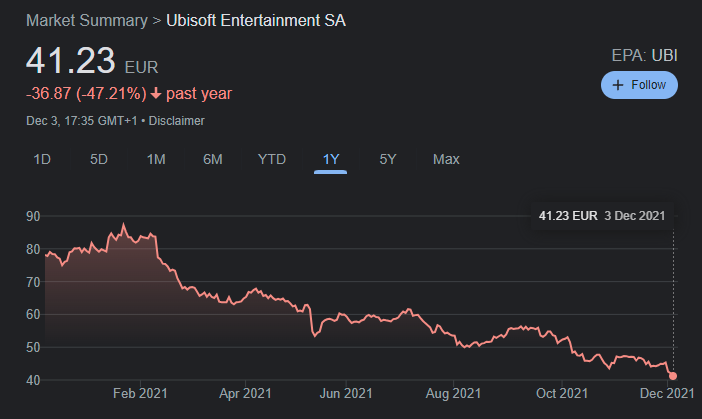
Task: Click the red down arrow next to past year
Action: click(x=156, y=94)
